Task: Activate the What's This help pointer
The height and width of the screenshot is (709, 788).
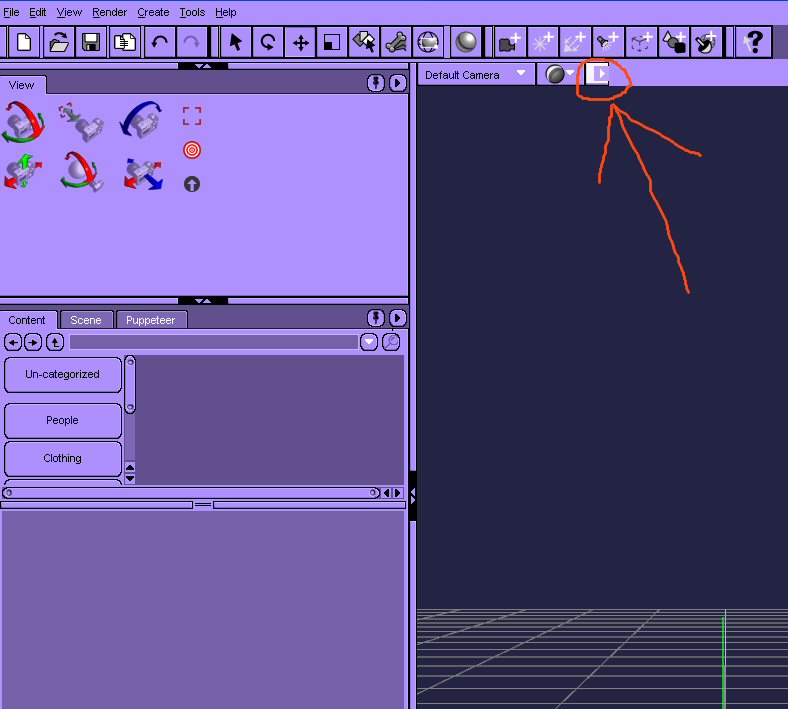Action: tap(753, 42)
